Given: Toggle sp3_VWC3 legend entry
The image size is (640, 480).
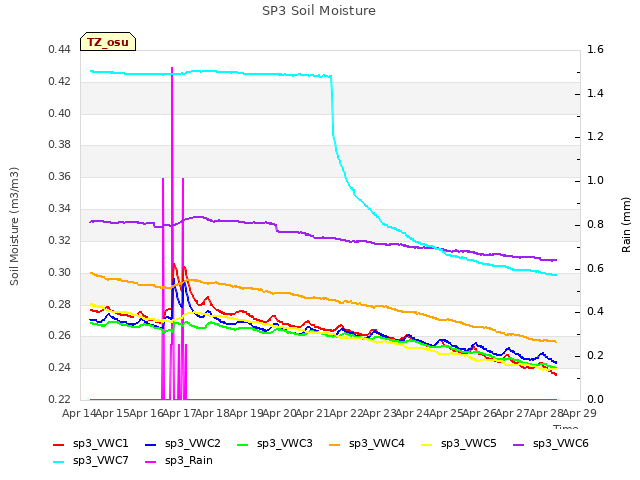Looking at the screenshot, I should pyautogui.click(x=275, y=444).
